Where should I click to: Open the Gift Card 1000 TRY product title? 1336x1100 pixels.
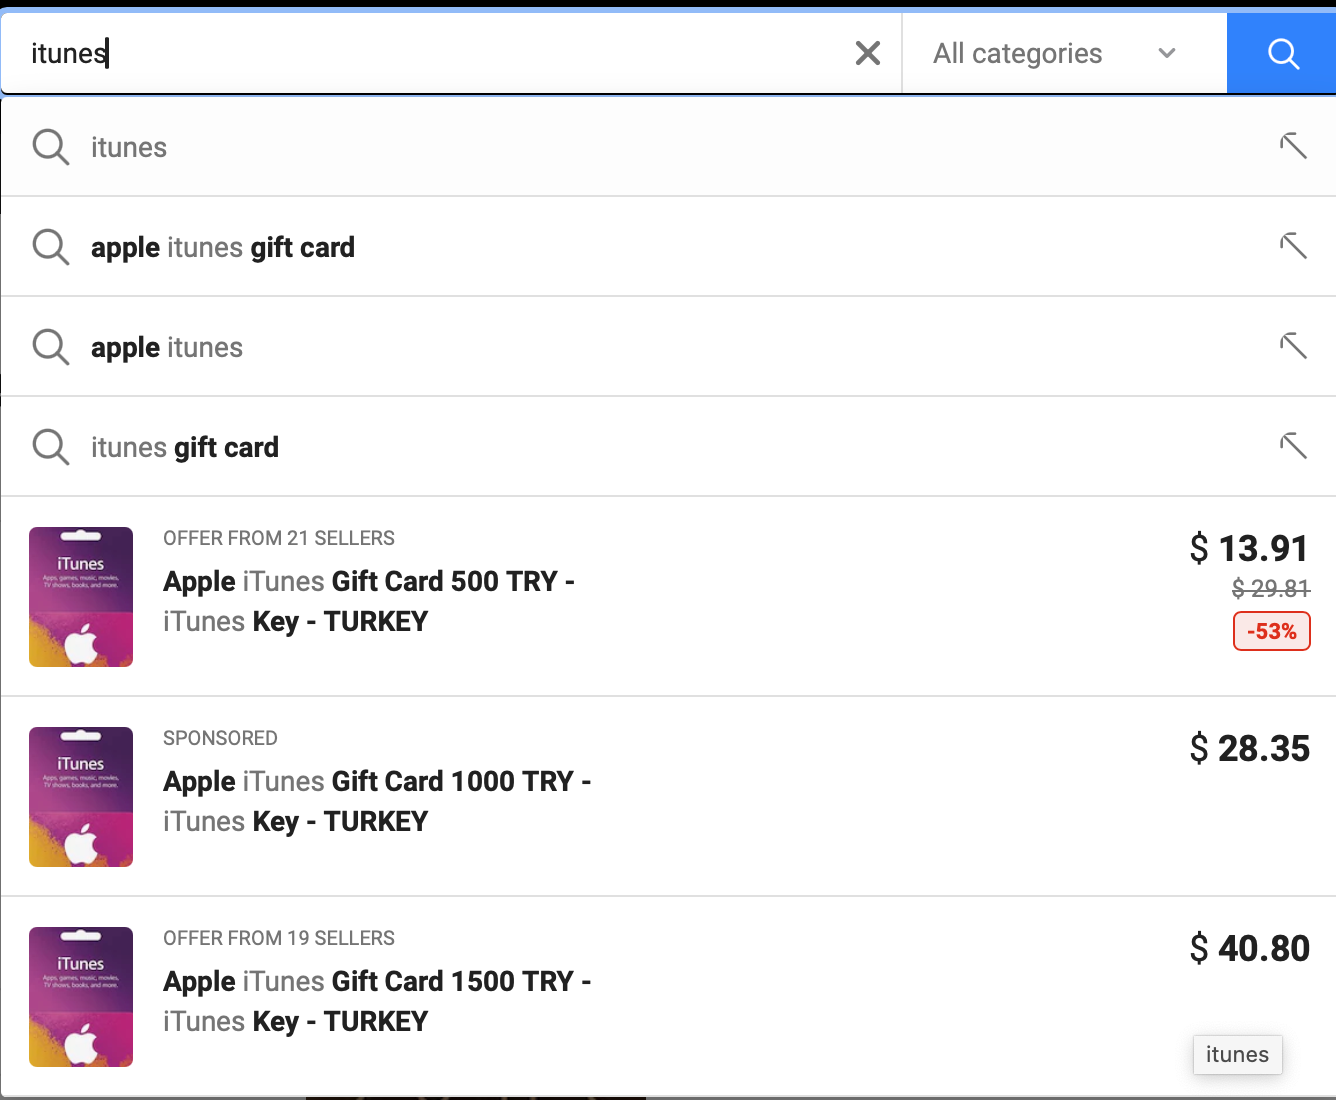pyautogui.click(x=377, y=801)
